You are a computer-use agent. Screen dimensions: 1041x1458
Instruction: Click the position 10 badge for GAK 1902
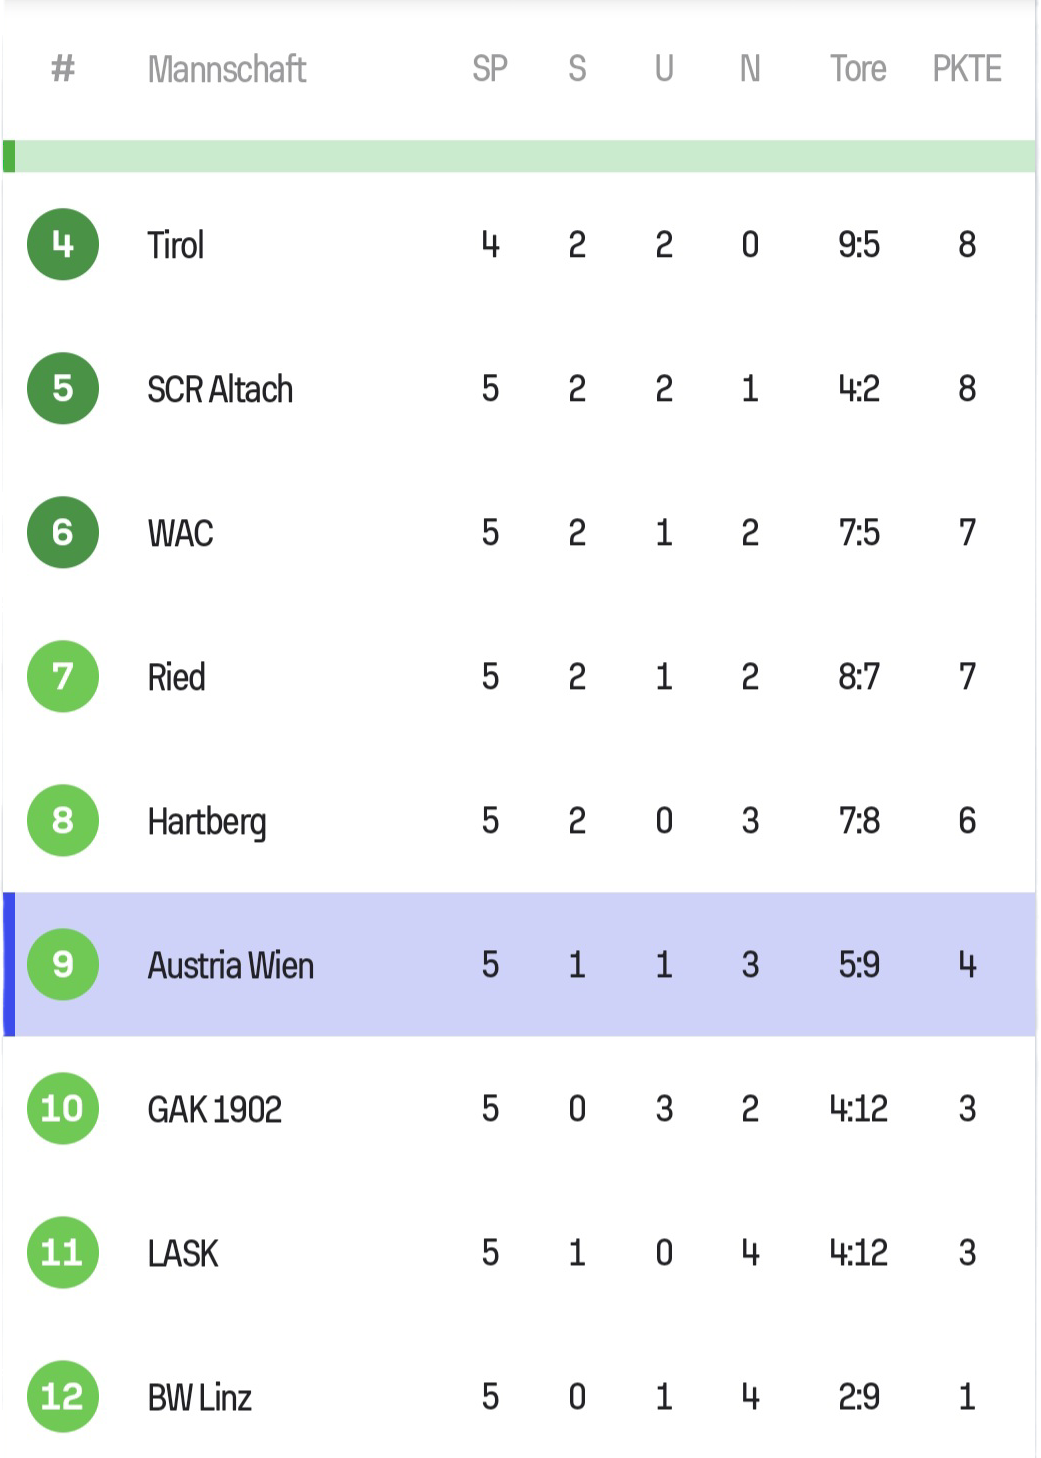(63, 1108)
